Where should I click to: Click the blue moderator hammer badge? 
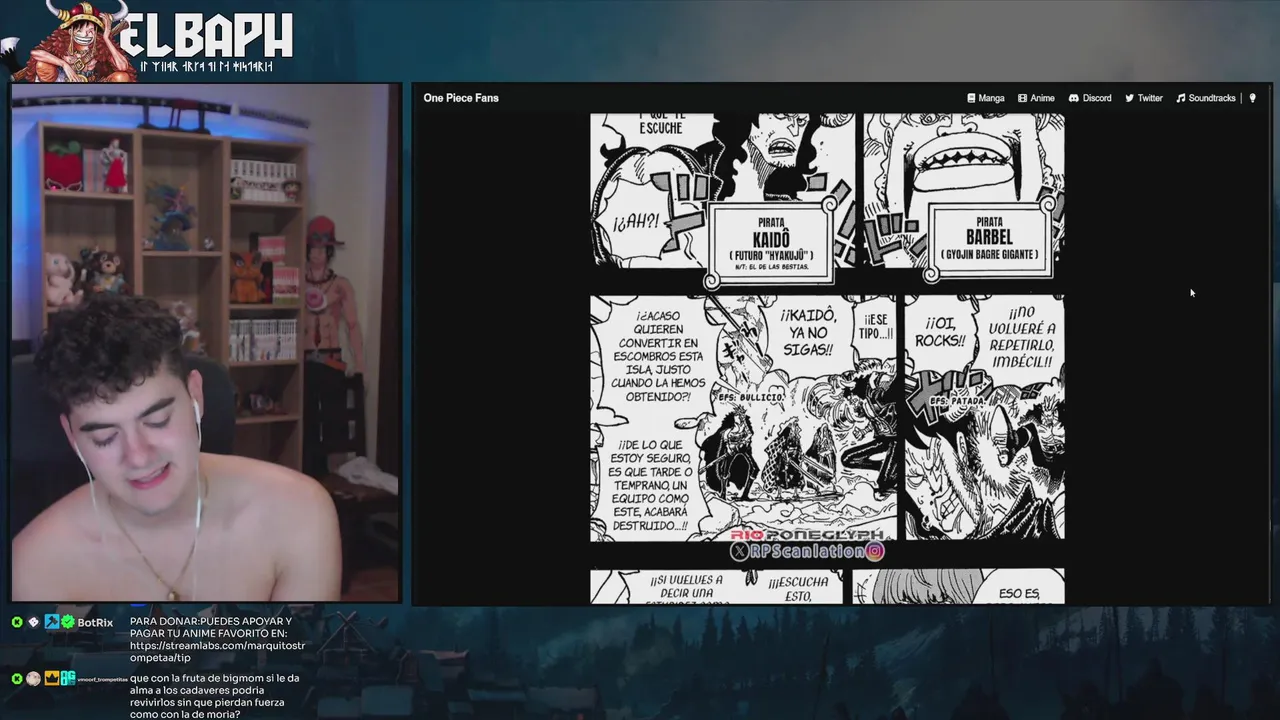(x=51, y=622)
